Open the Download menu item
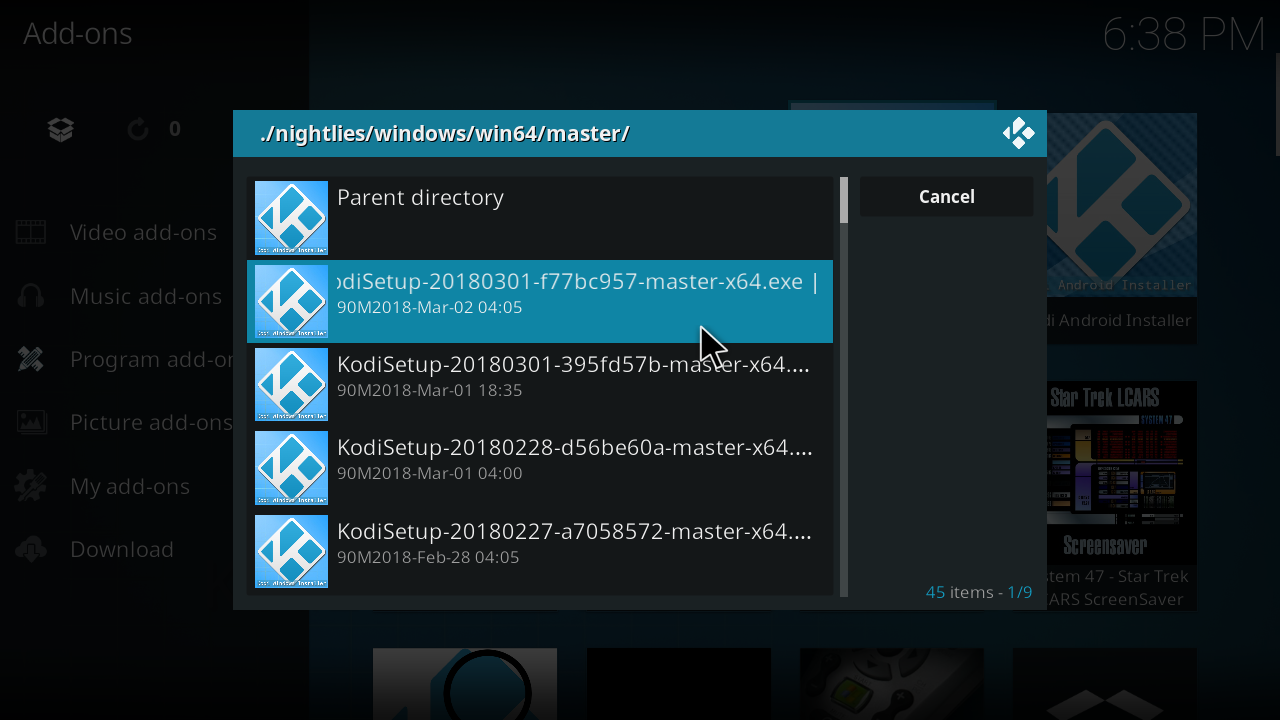1280x720 pixels. (x=122, y=549)
